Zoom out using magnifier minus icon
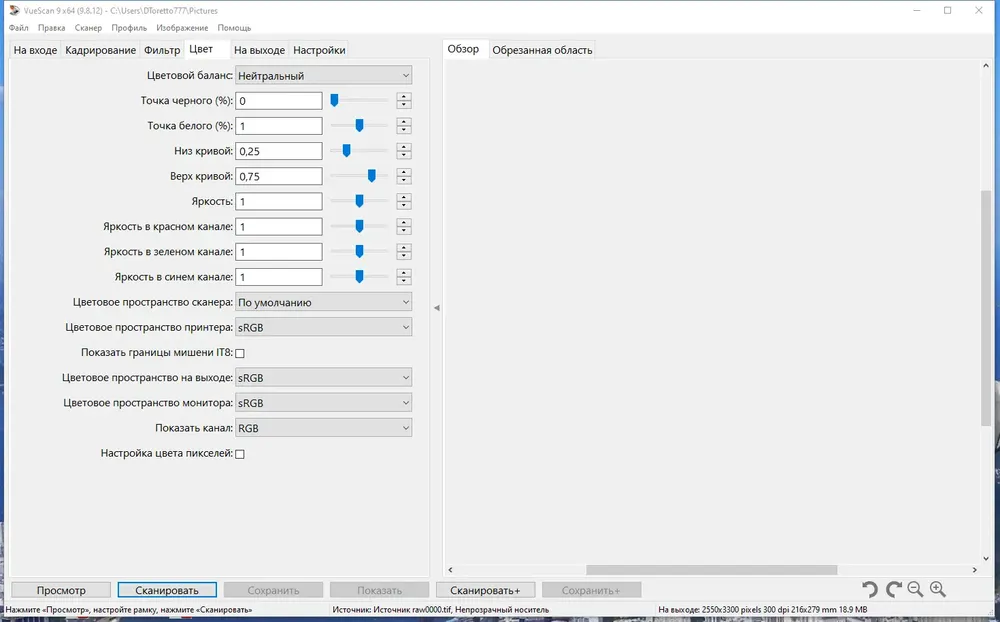This screenshot has width=1000, height=622. click(915, 589)
